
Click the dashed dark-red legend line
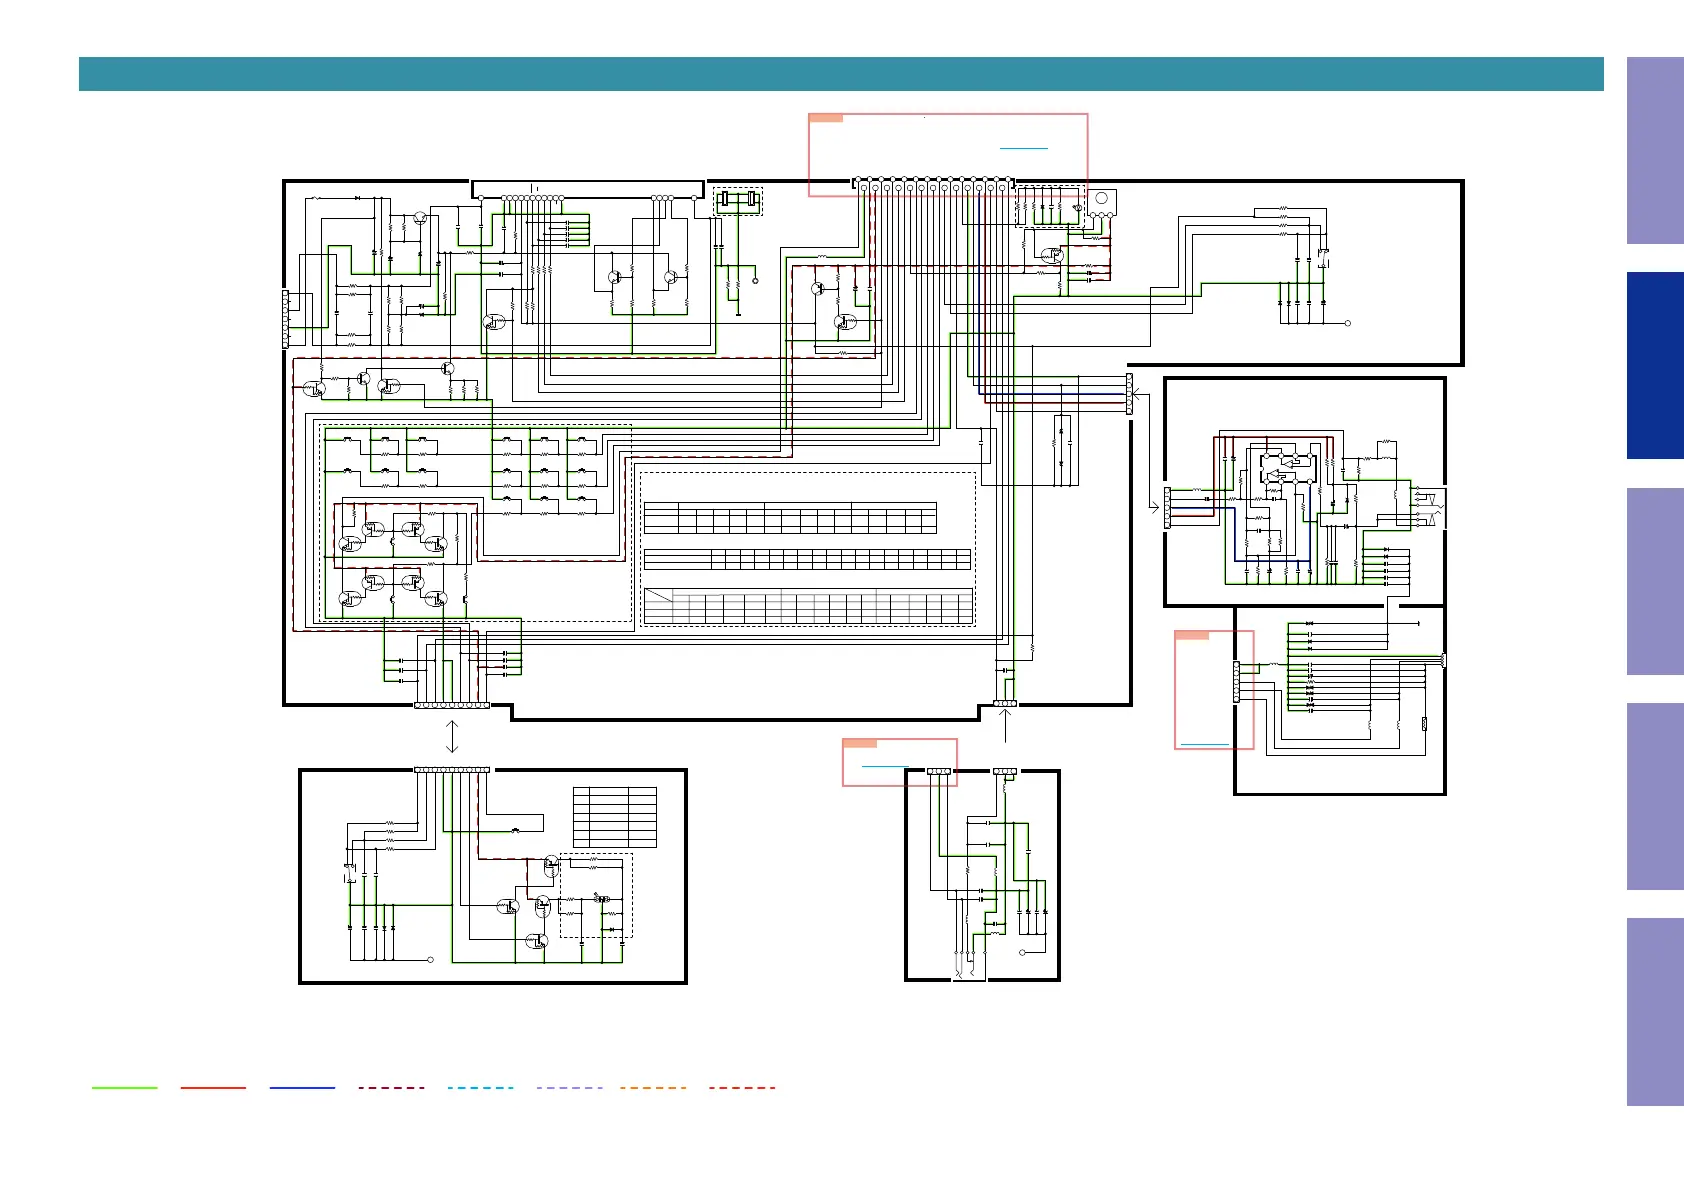coord(392,1088)
